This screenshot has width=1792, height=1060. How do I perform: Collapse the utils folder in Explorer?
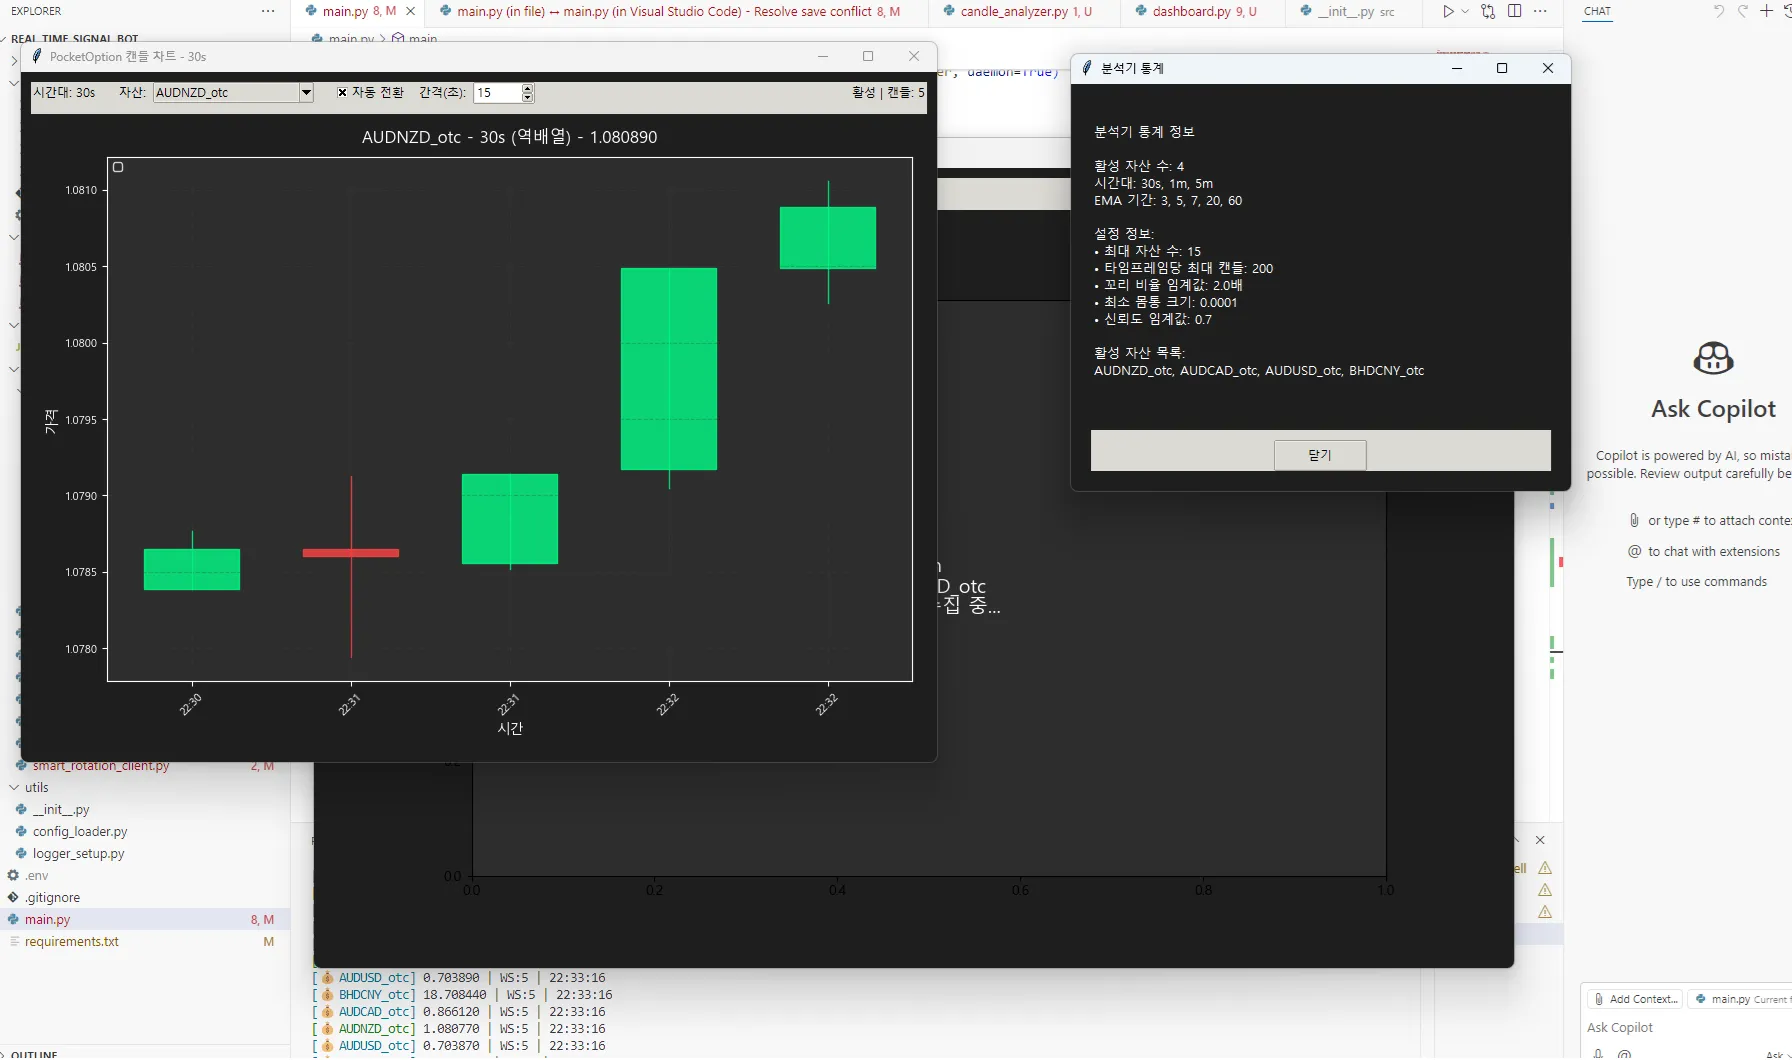[14, 788]
